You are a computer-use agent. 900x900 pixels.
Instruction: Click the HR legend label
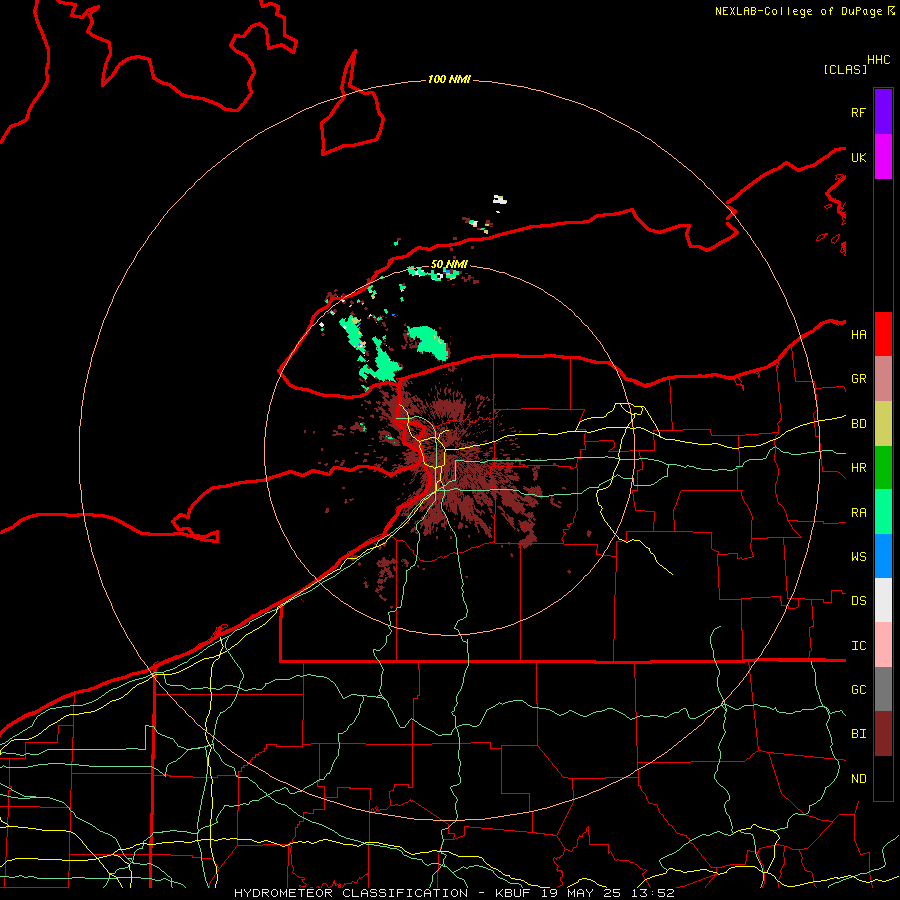tap(858, 468)
